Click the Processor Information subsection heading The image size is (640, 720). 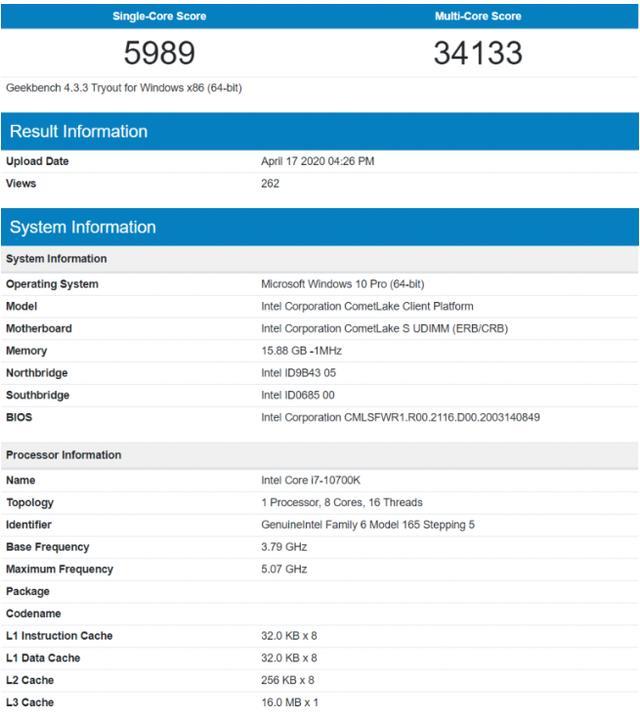[63, 455]
